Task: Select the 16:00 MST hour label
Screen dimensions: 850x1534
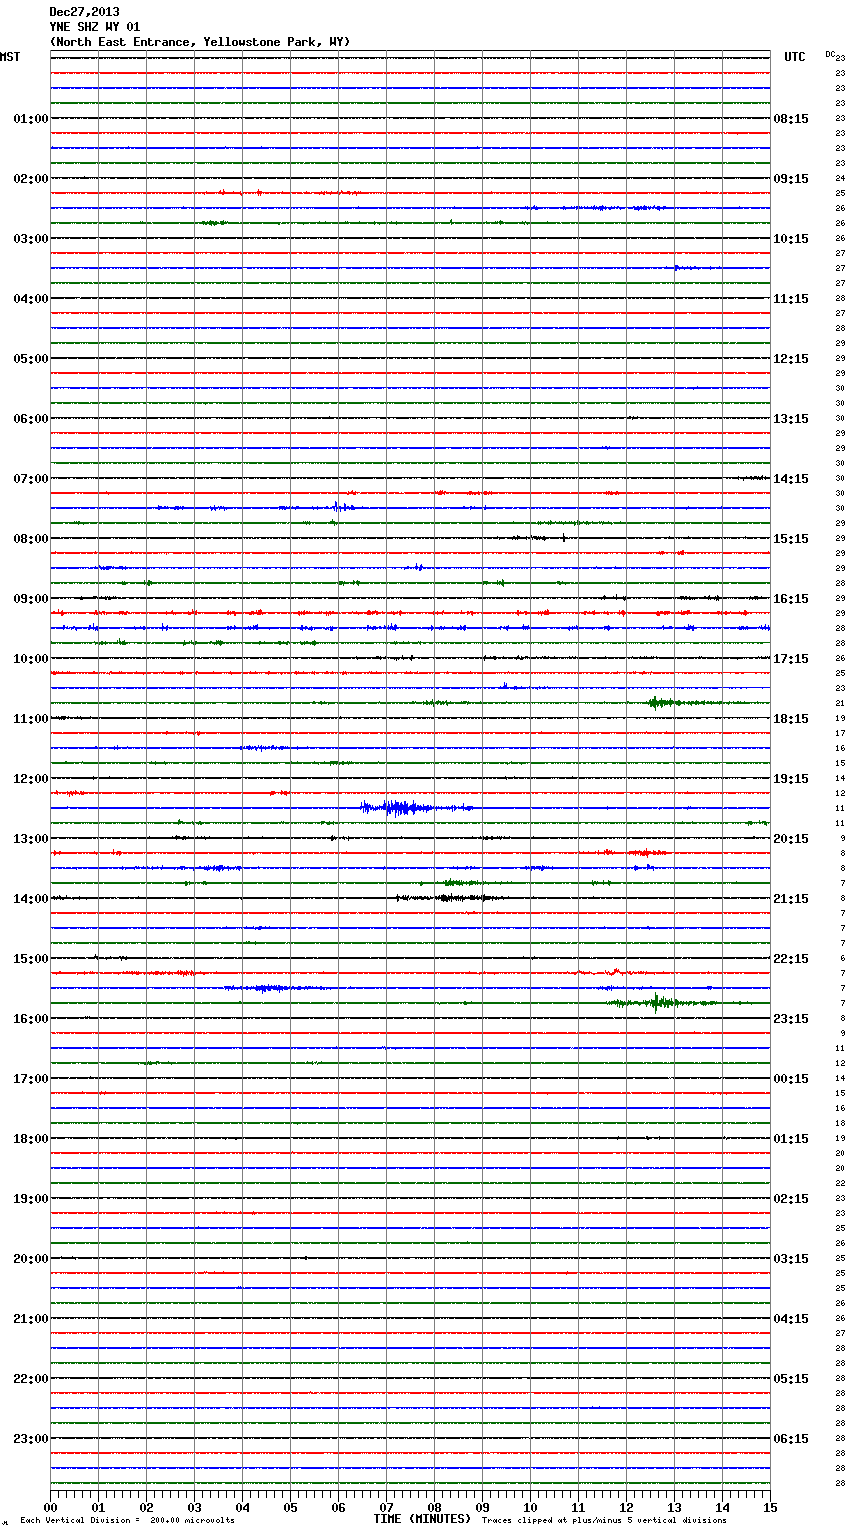Action: click(31, 1019)
